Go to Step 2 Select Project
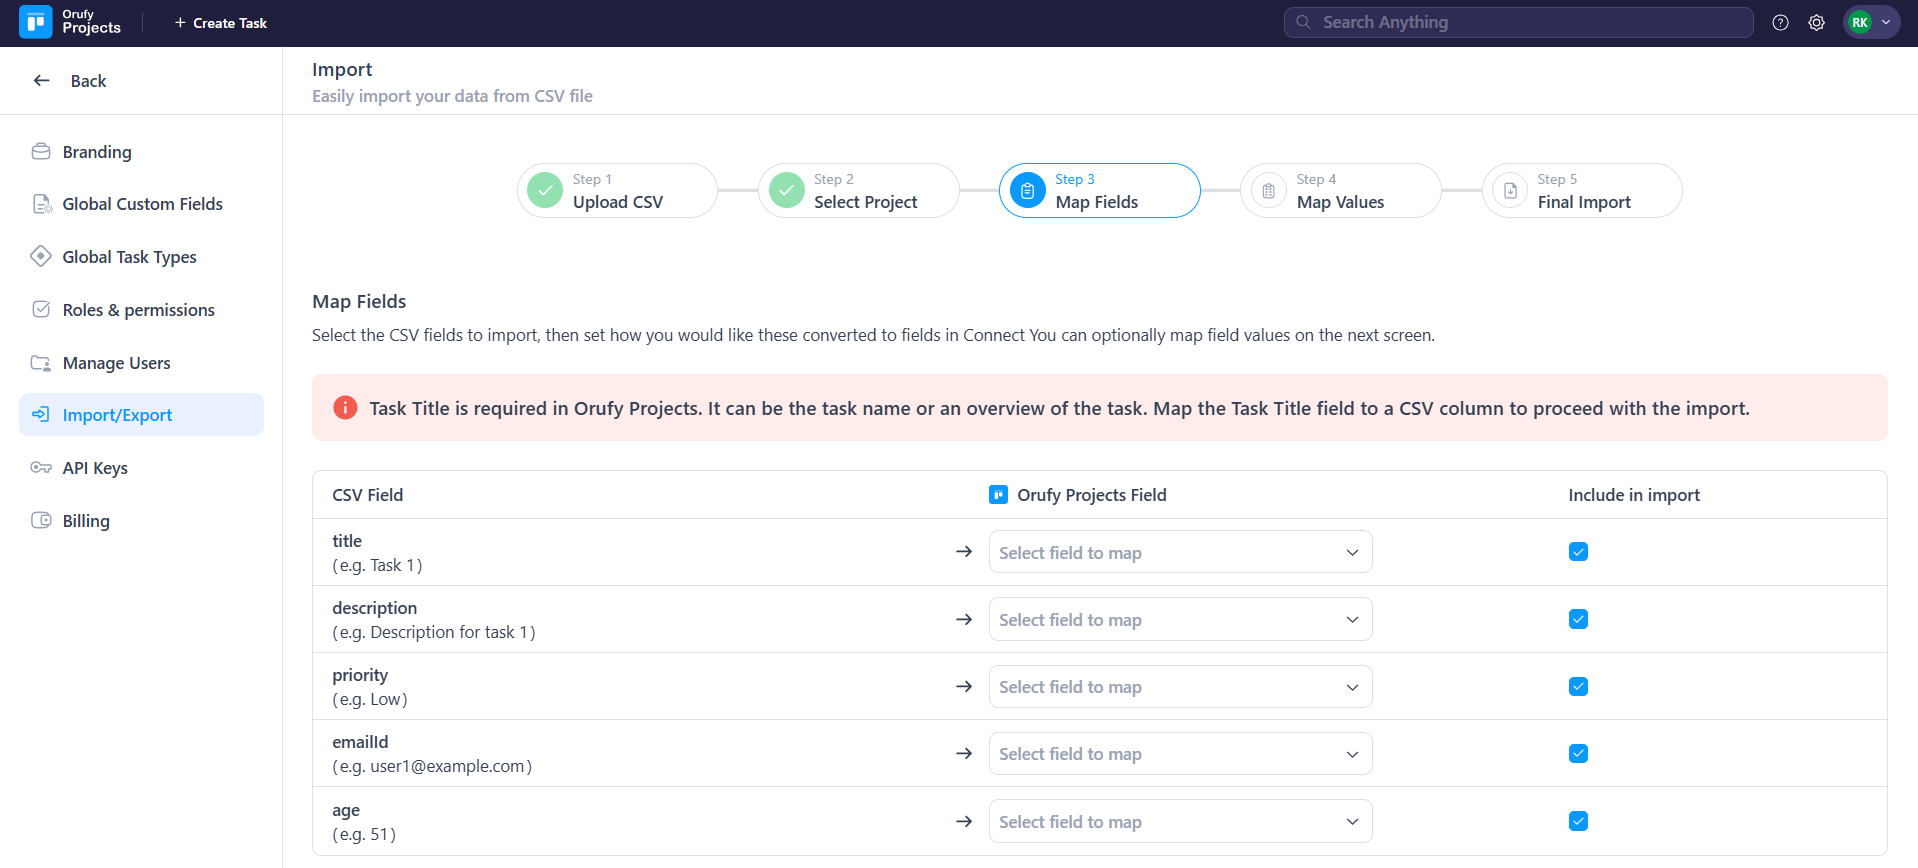 (x=858, y=191)
